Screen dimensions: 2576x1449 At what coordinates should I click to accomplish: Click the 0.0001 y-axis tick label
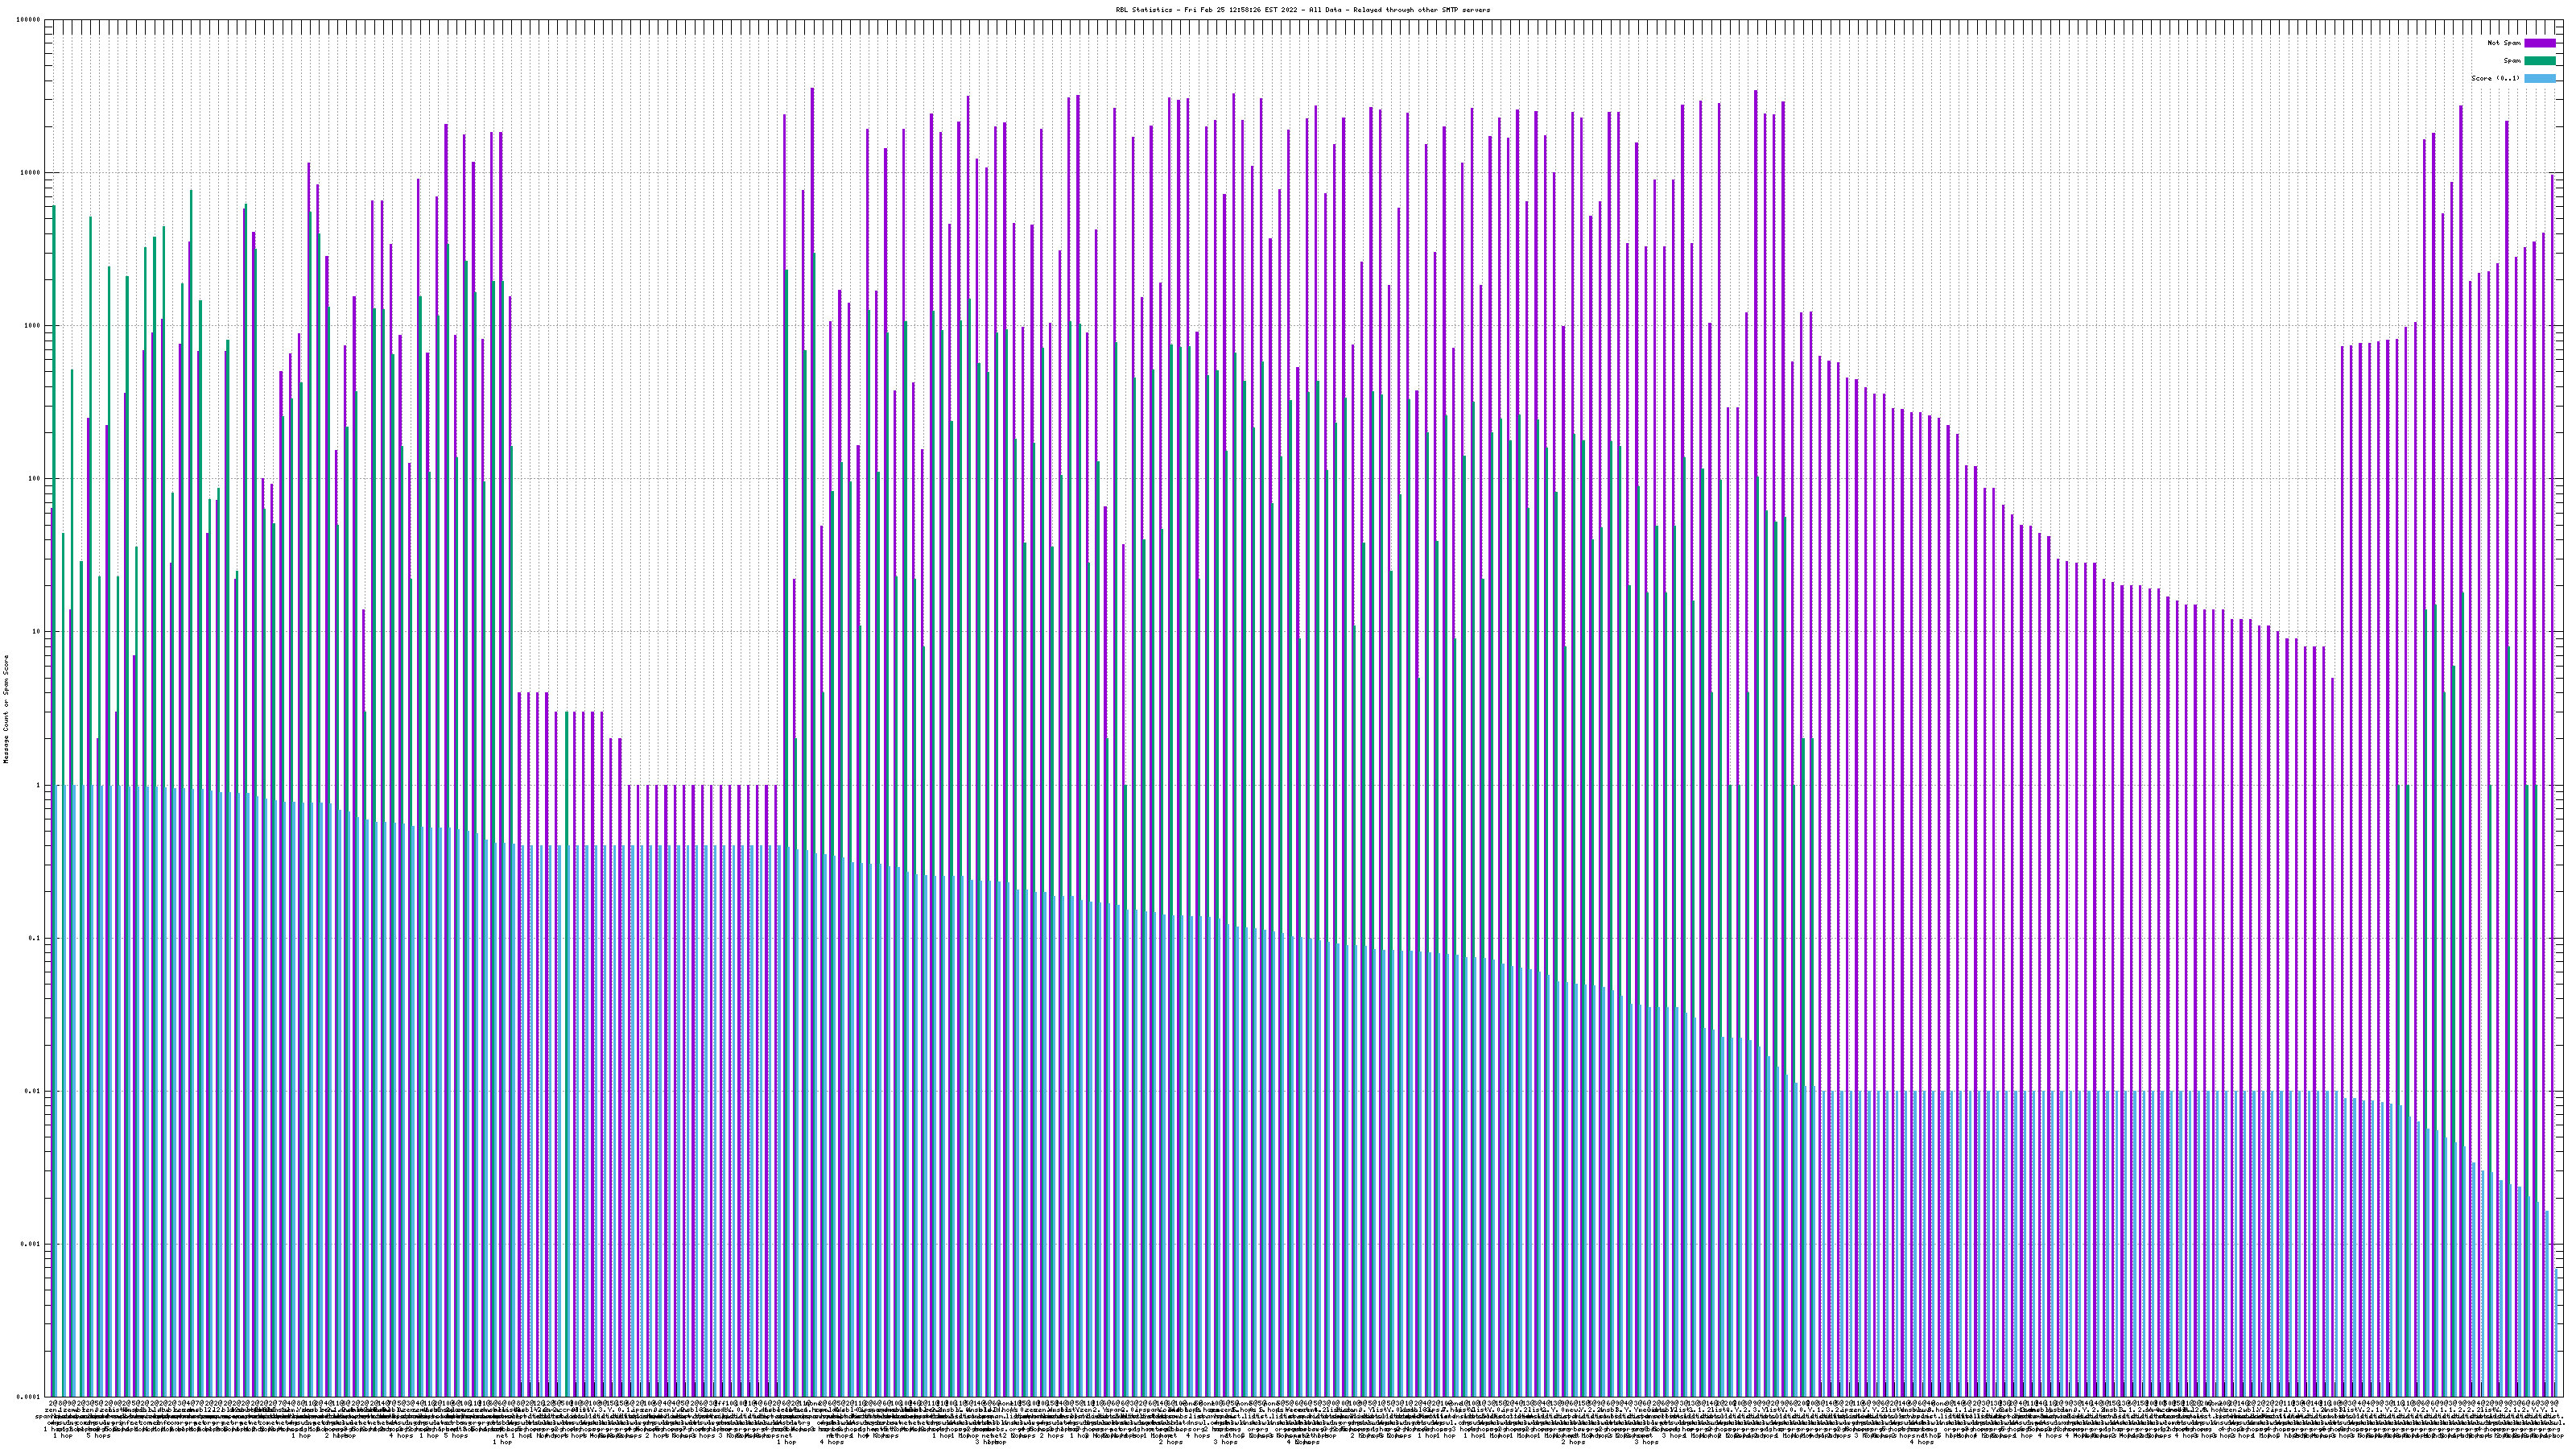pyautogui.click(x=29, y=1397)
